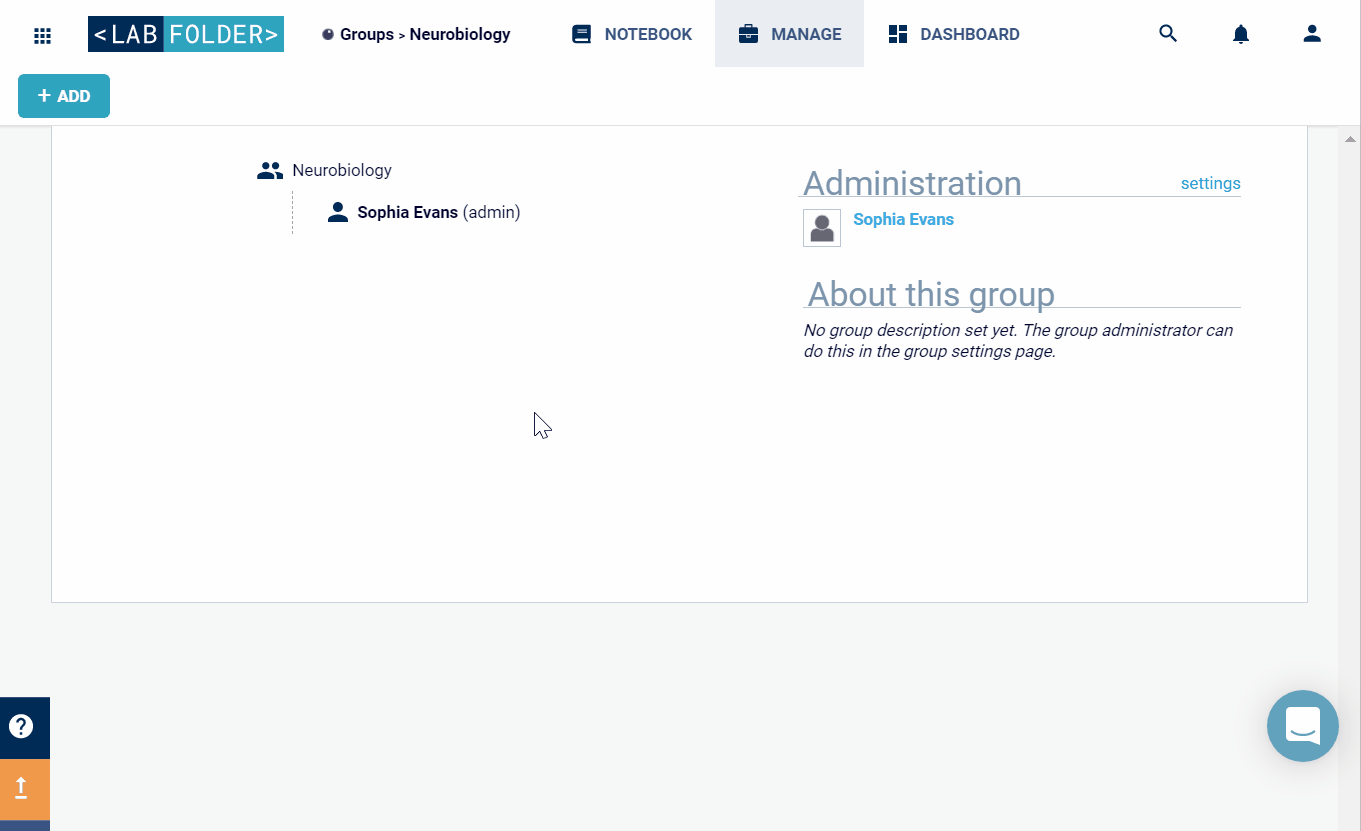Image resolution: width=1361 pixels, height=831 pixels.
Task: Click Neurobiology in the breadcrumb
Action: tap(460, 34)
